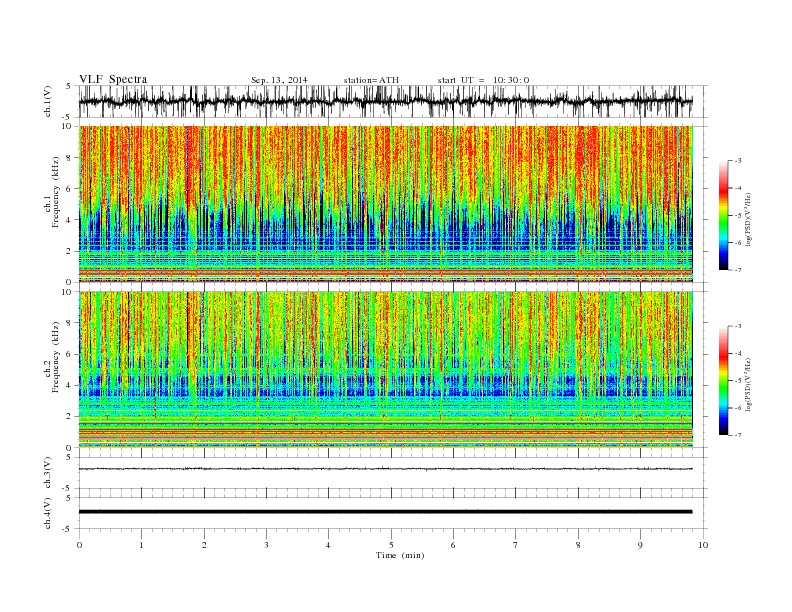The width and height of the screenshot is (792, 612).
Task: Click the 'VLF Spectra' plot title
Action: [113, 79]
